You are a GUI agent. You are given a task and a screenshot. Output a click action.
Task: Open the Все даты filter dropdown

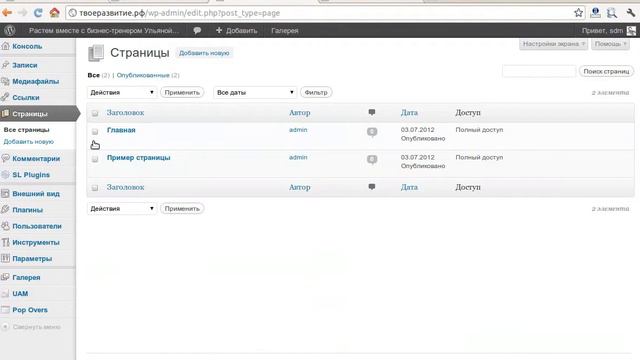click(x=255, y=93)
